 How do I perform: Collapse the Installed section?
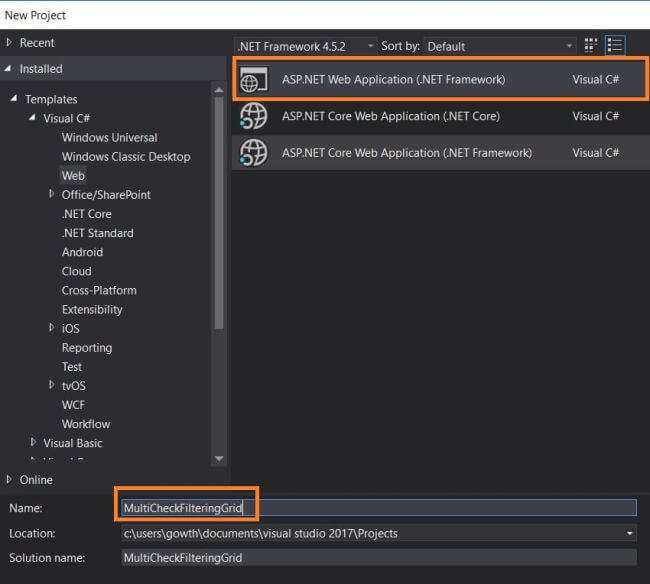click(x=8, y=68)
